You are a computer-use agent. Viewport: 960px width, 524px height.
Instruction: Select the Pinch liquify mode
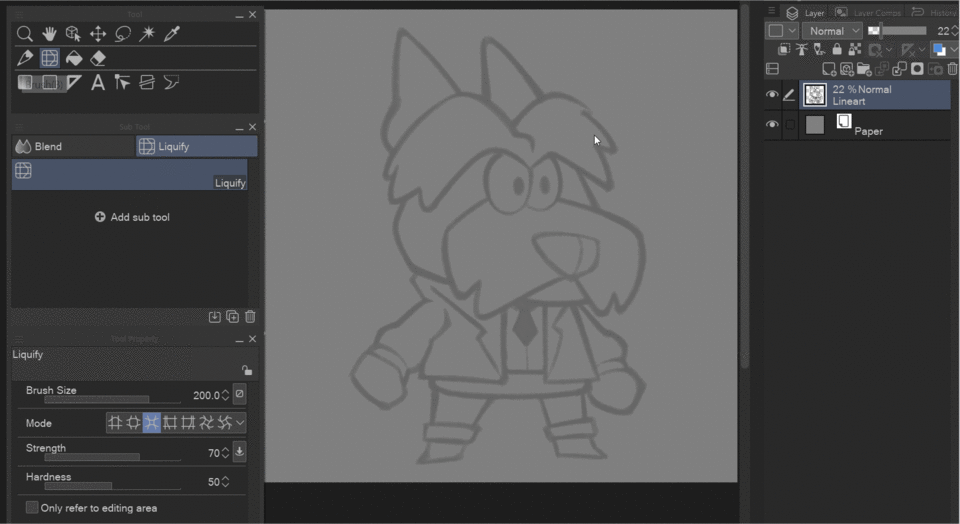151,422
